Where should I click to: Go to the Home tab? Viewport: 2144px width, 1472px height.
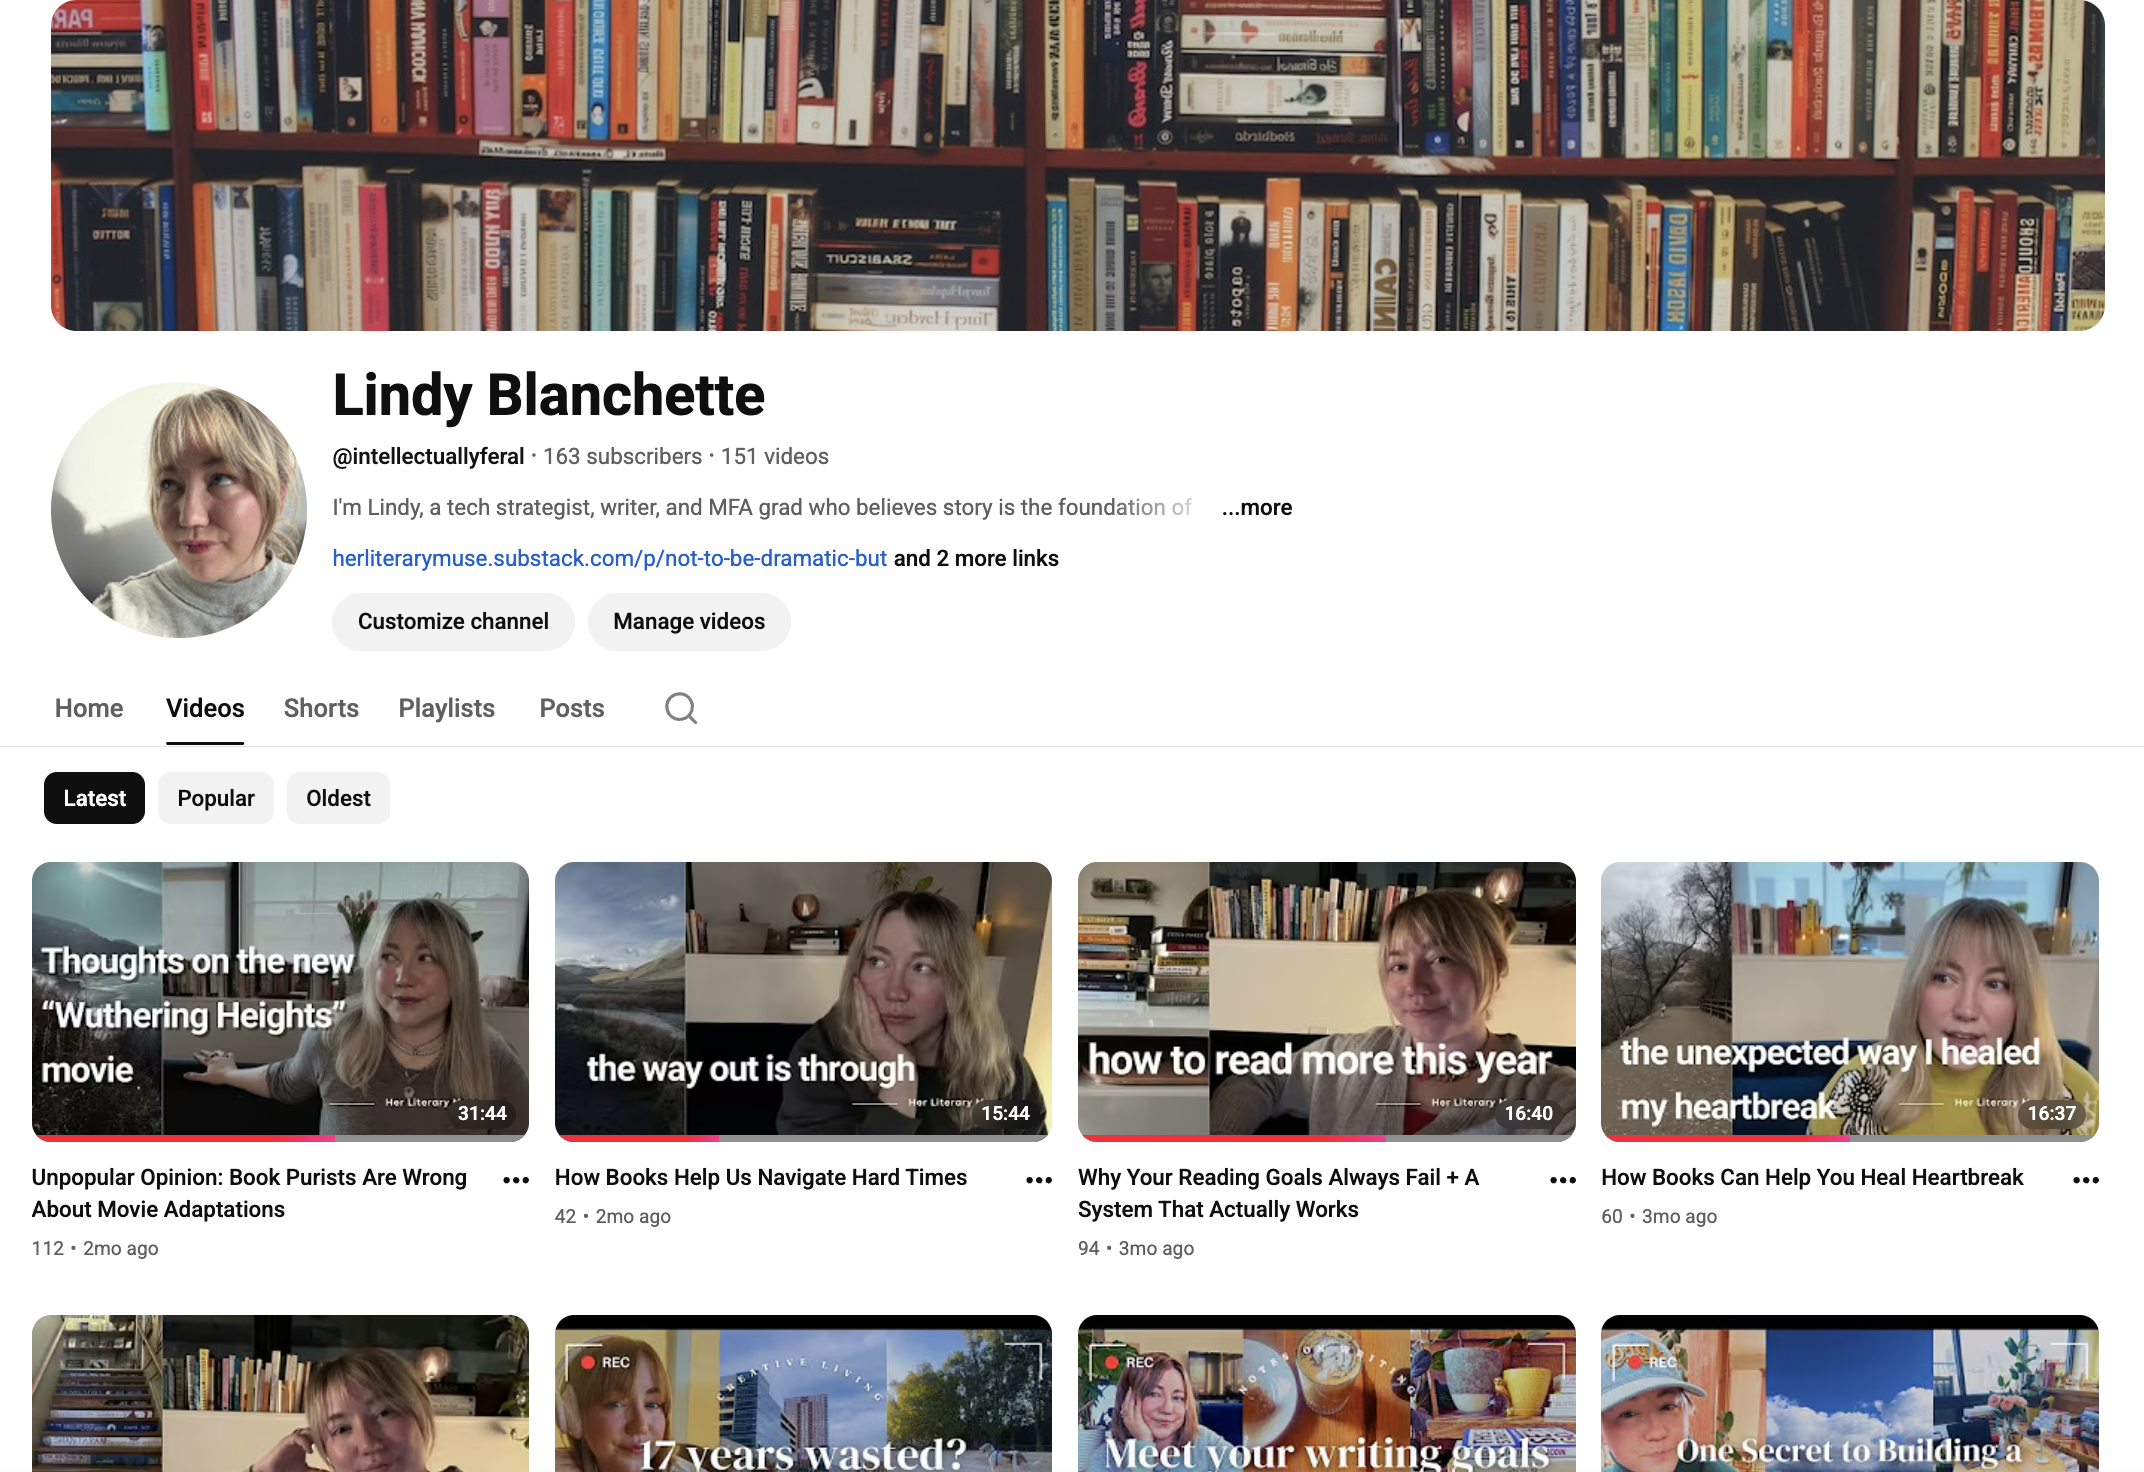pos(89,708)
